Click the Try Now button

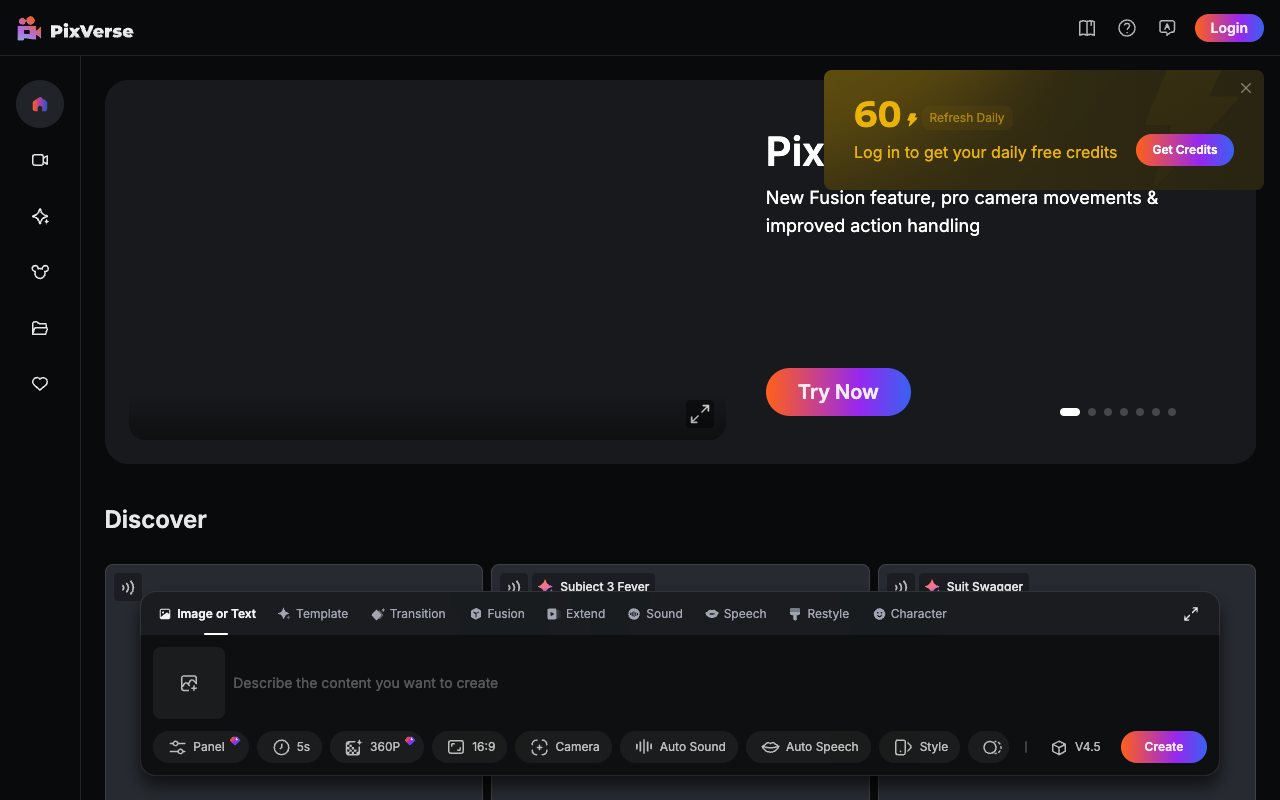pos(838,392)
